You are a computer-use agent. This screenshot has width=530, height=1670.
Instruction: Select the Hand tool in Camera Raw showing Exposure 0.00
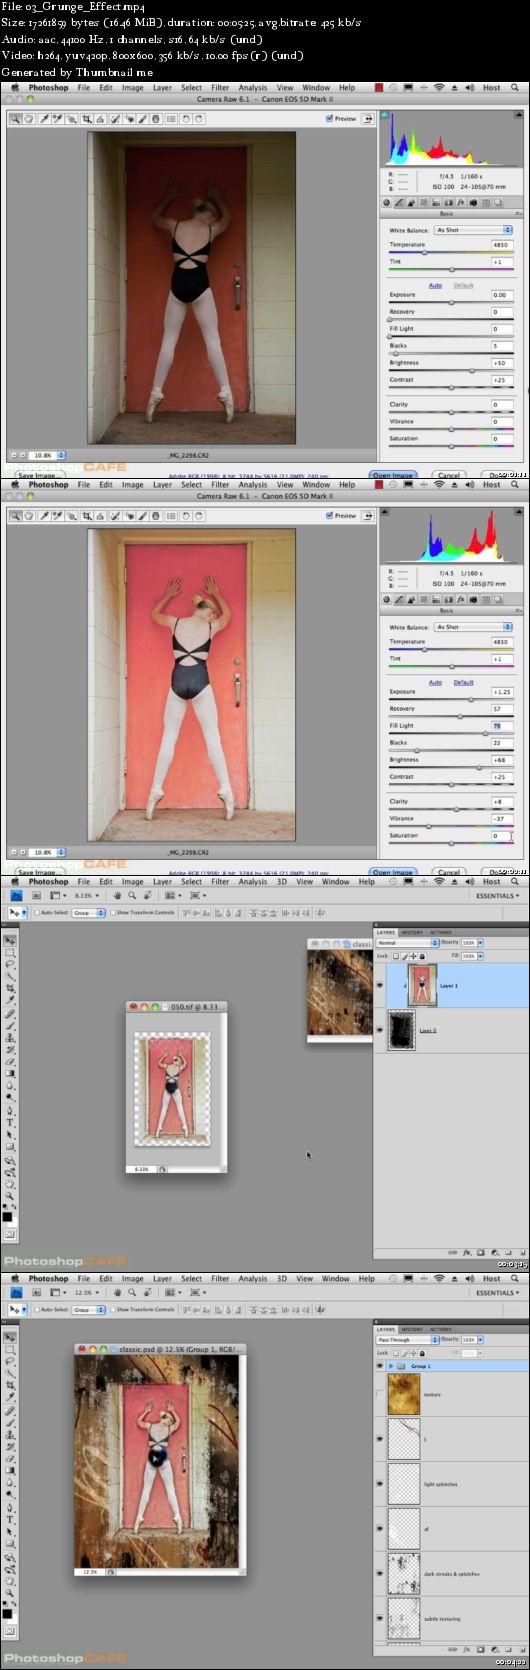tap(29, 120)
